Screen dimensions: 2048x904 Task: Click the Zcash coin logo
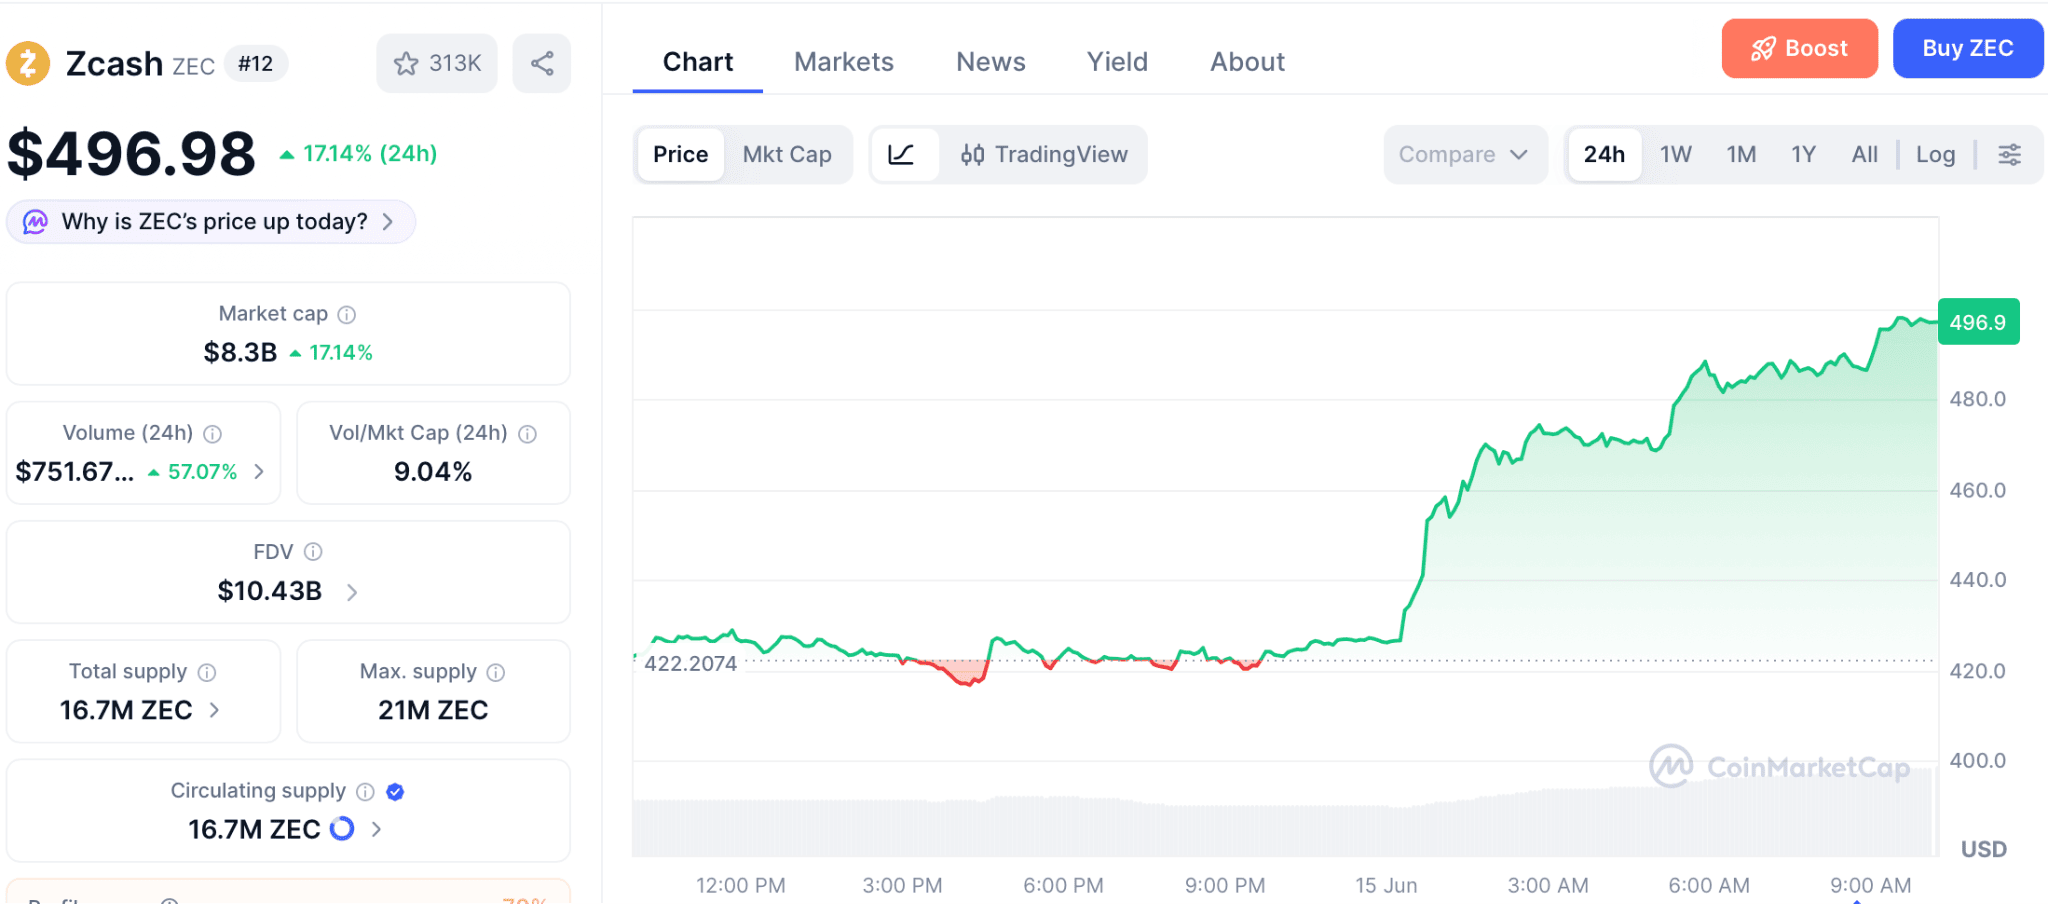click(x=28, y=64)
